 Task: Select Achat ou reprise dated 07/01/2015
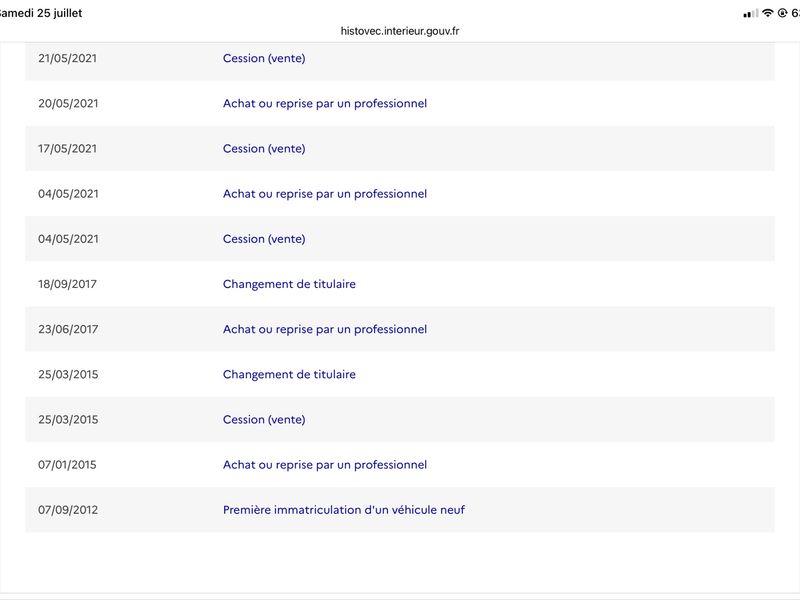coord(324,465)
